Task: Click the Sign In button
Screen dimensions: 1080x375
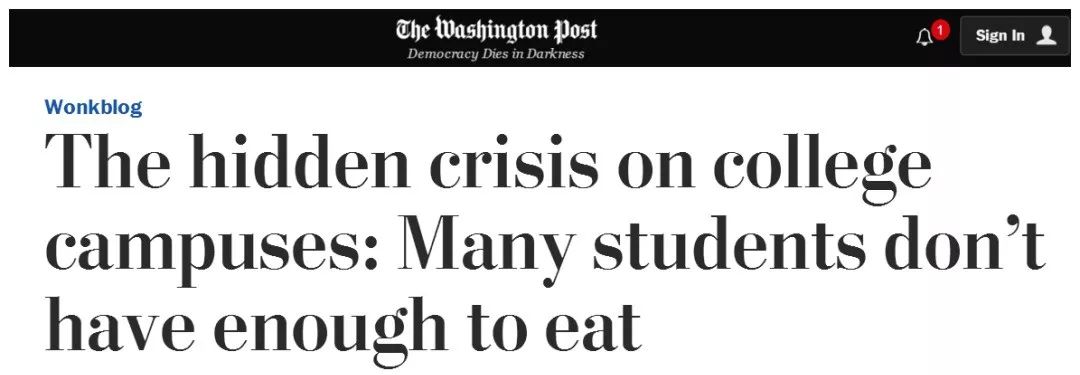Action: (x=1015, y=36)
